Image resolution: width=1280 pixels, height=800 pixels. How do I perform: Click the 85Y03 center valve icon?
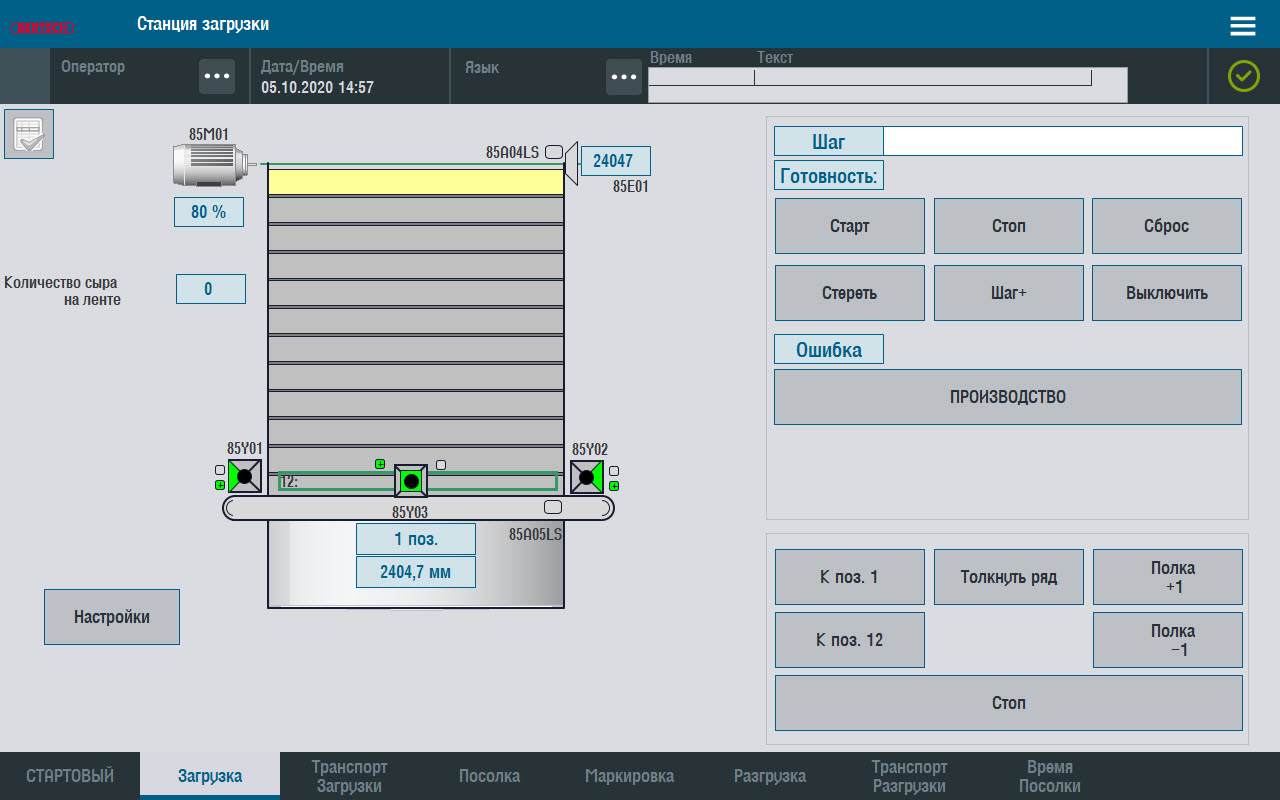click(x=411, y=481)
